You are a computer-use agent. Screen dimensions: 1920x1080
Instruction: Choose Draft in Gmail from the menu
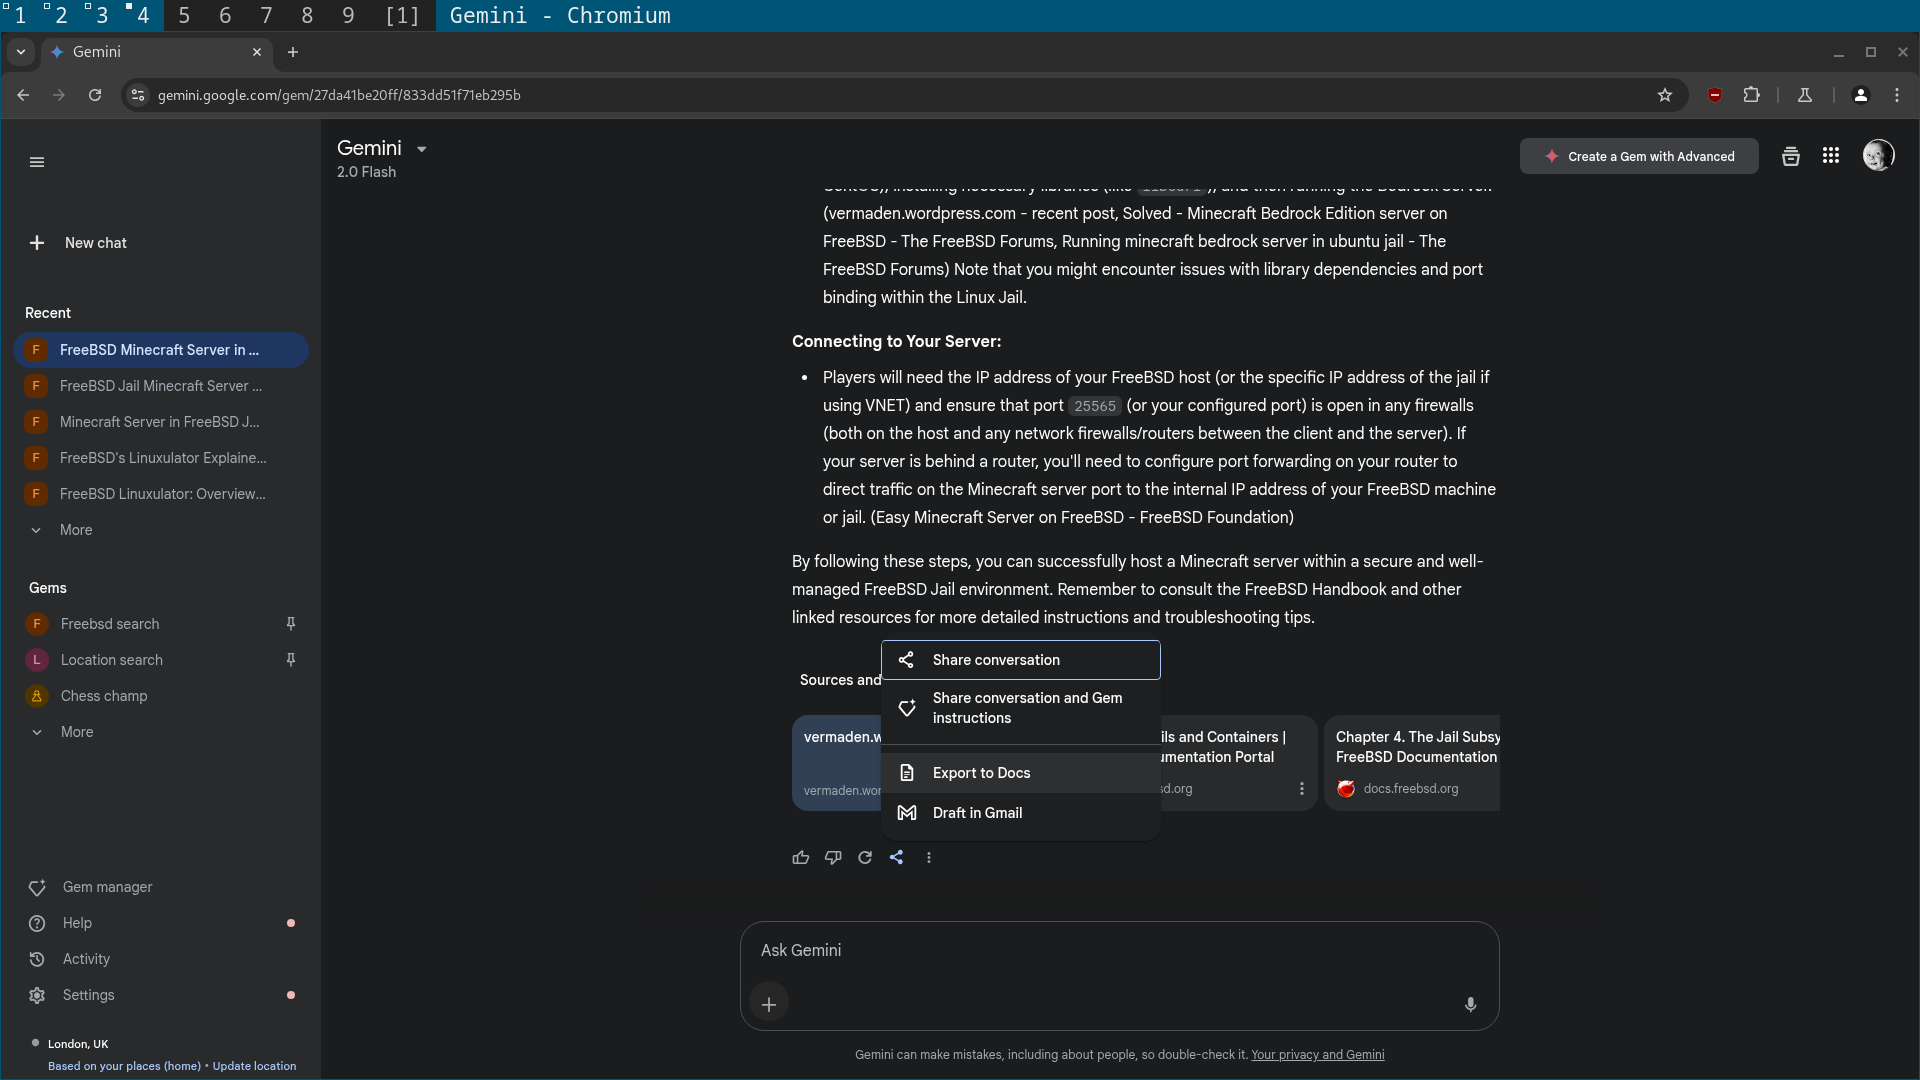tap(977, 813)
